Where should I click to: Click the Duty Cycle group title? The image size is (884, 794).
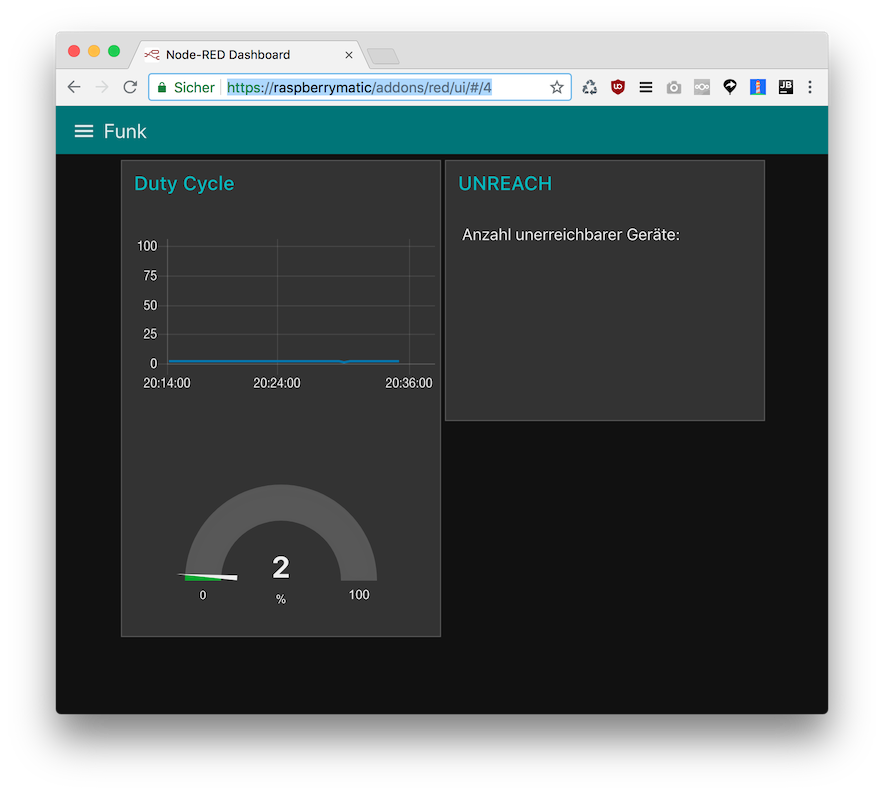(184, 183)
